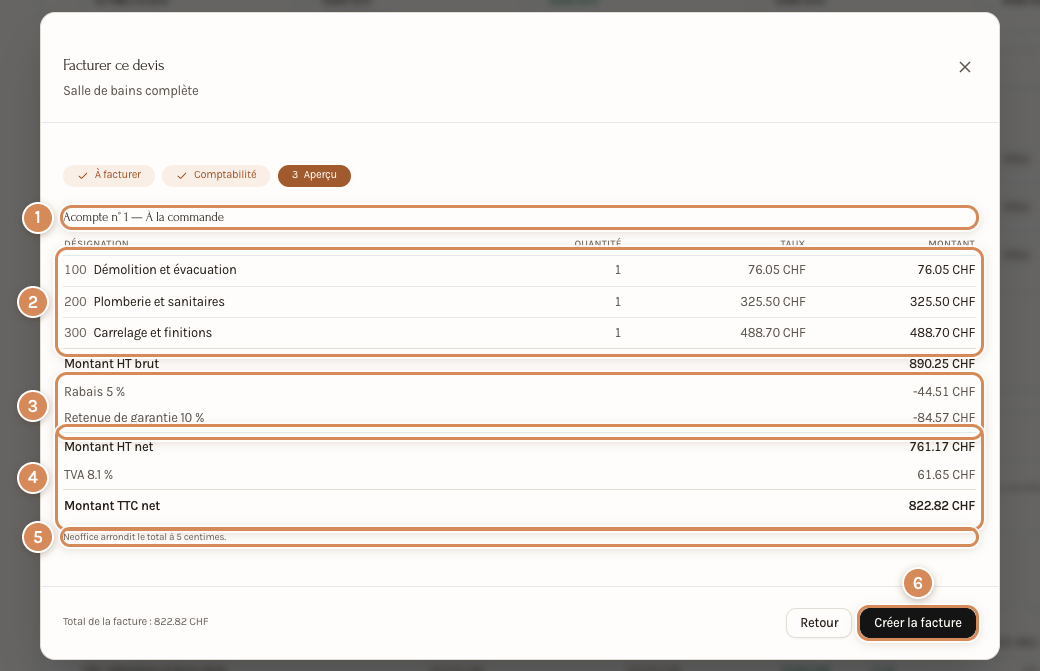Close the Facturer ce devis dialog
1040x671 pixels.
964,67
